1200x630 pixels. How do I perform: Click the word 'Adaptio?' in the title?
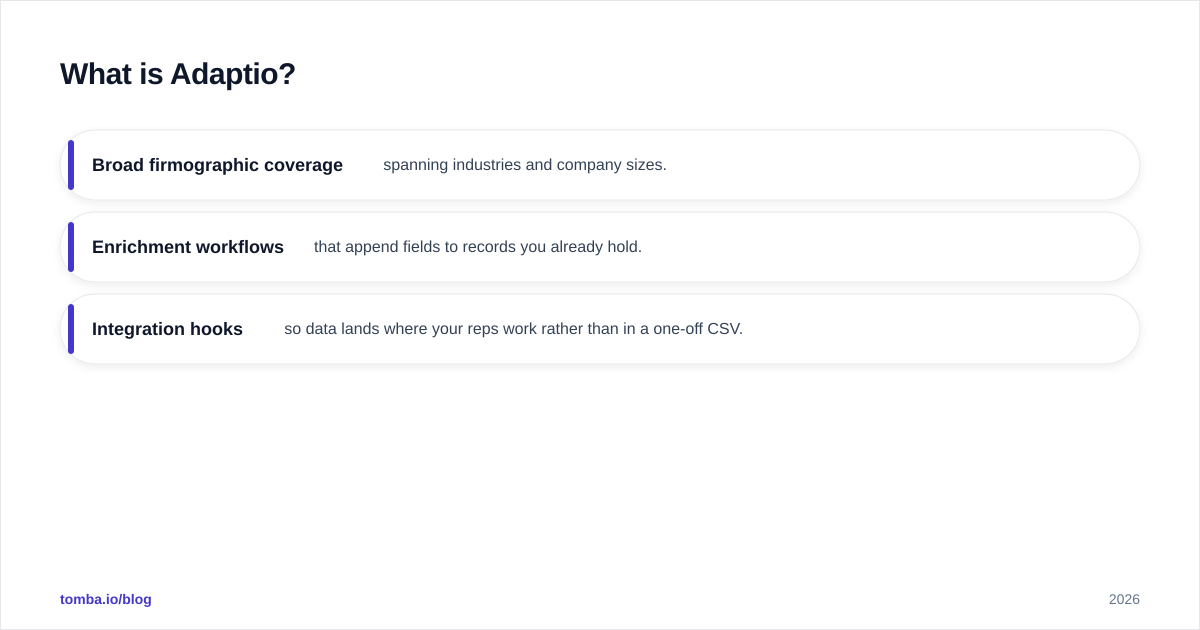point(233,74)
